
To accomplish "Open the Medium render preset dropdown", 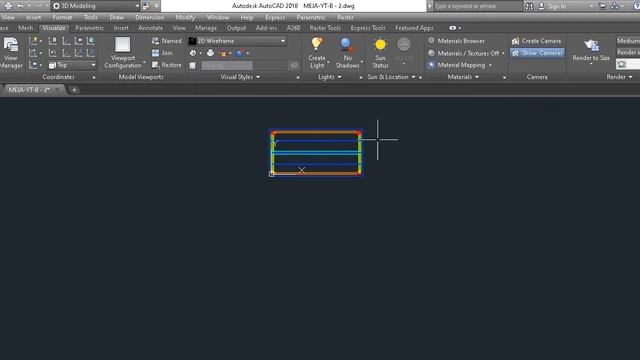I will [628, 41].
